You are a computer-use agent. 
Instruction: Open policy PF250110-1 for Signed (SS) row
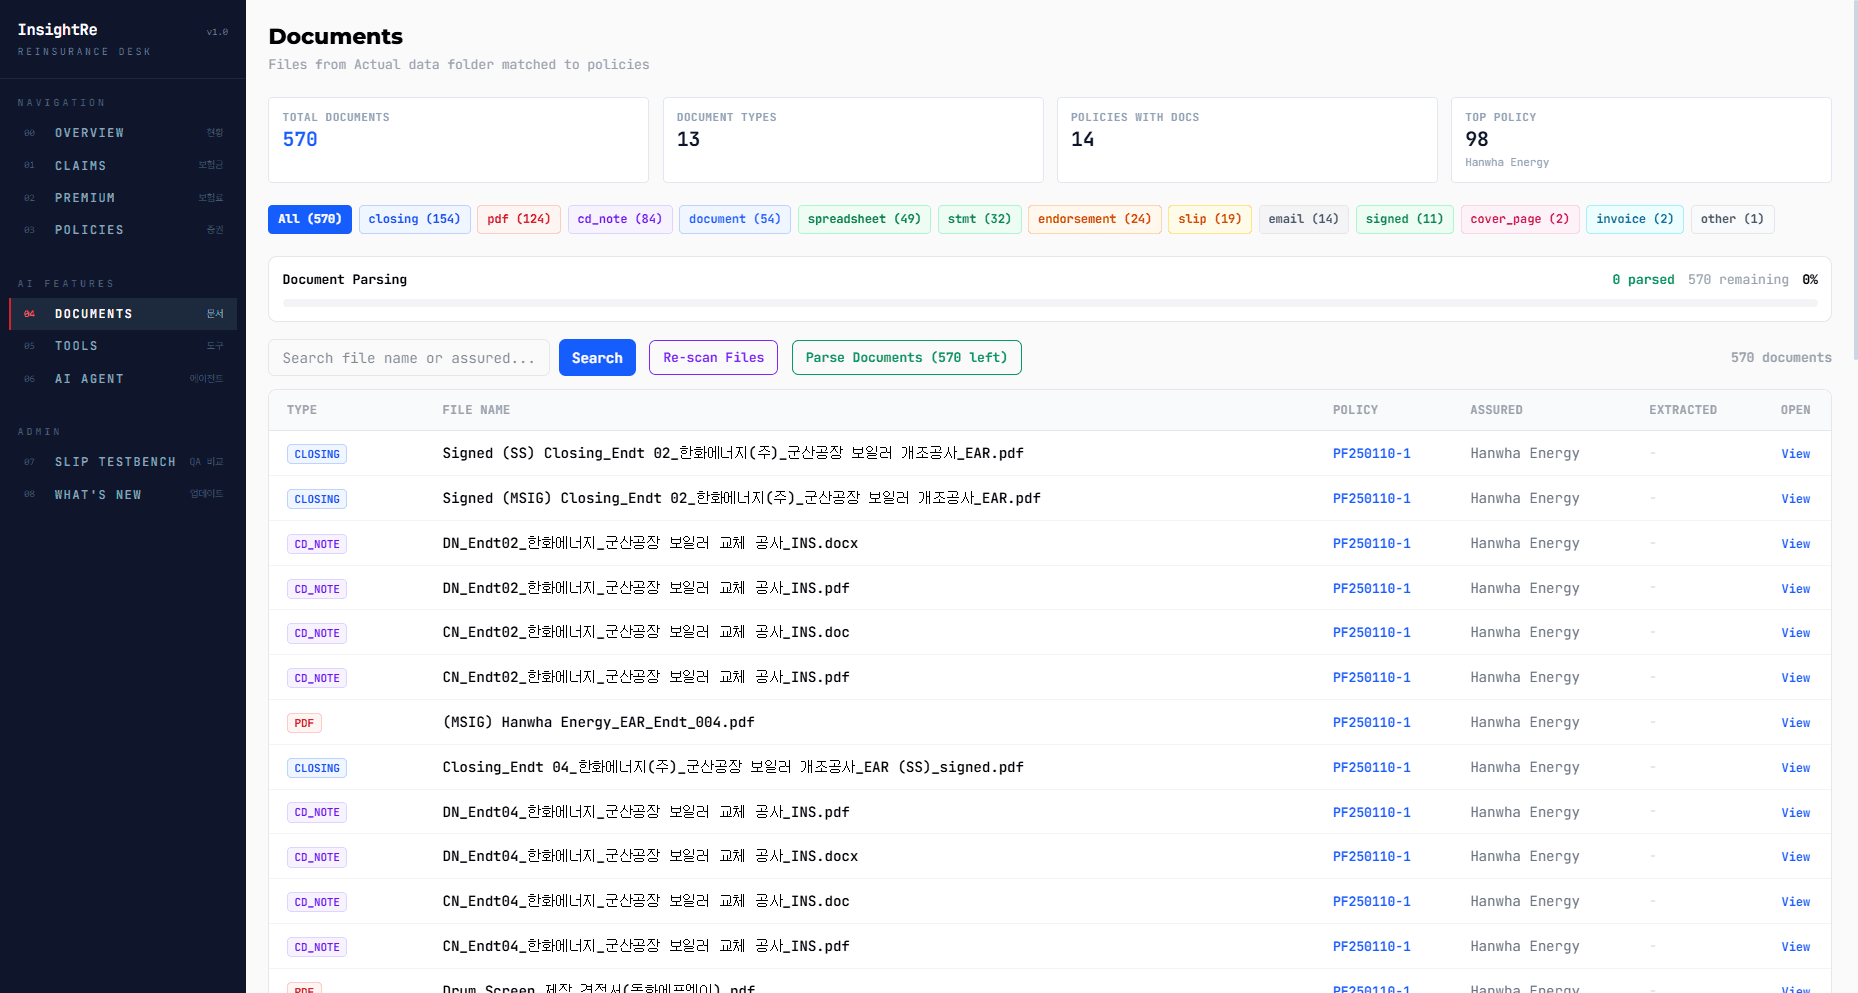coord(1371,454)
